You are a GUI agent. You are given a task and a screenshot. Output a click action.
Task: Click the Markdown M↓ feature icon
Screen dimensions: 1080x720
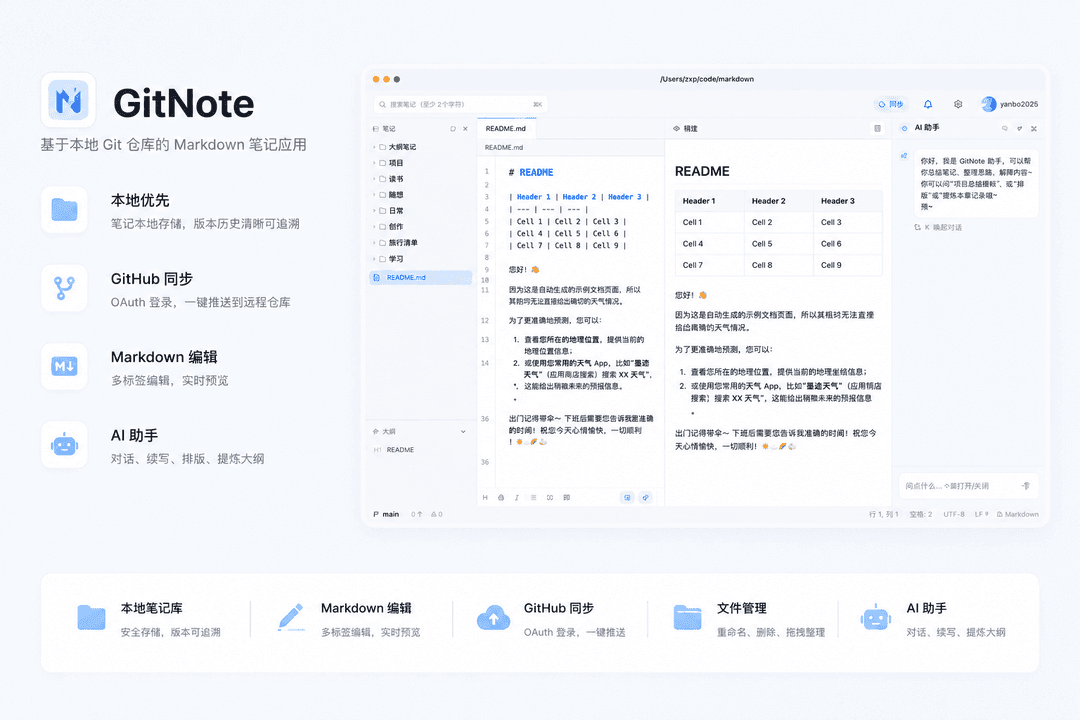tap(64, 367)
